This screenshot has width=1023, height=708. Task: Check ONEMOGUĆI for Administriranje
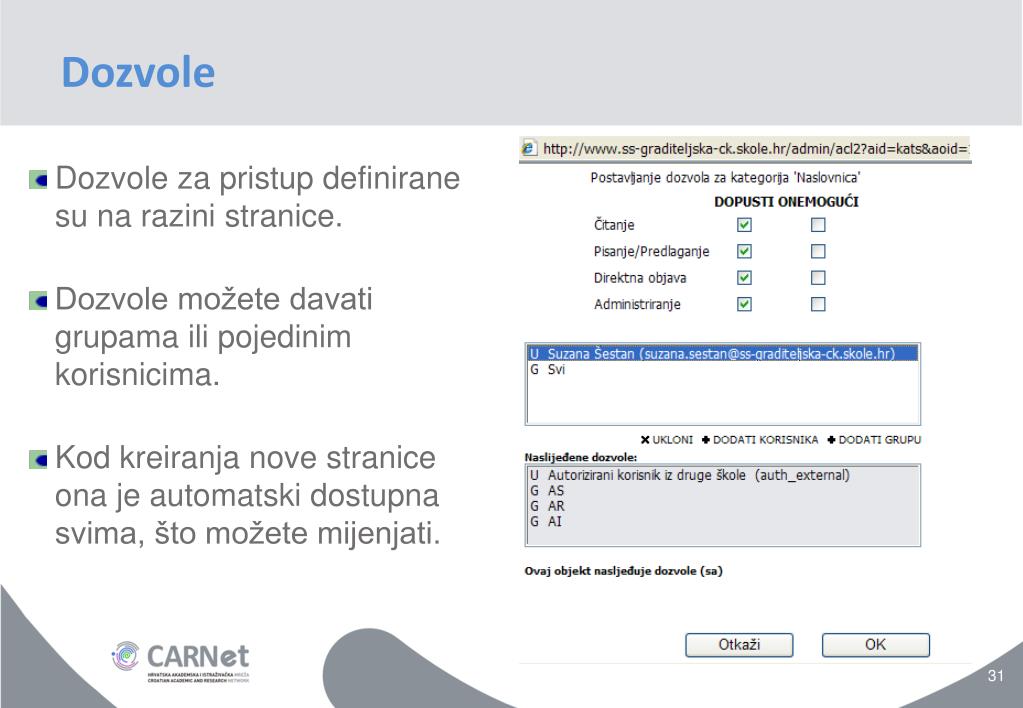(817, 304)
